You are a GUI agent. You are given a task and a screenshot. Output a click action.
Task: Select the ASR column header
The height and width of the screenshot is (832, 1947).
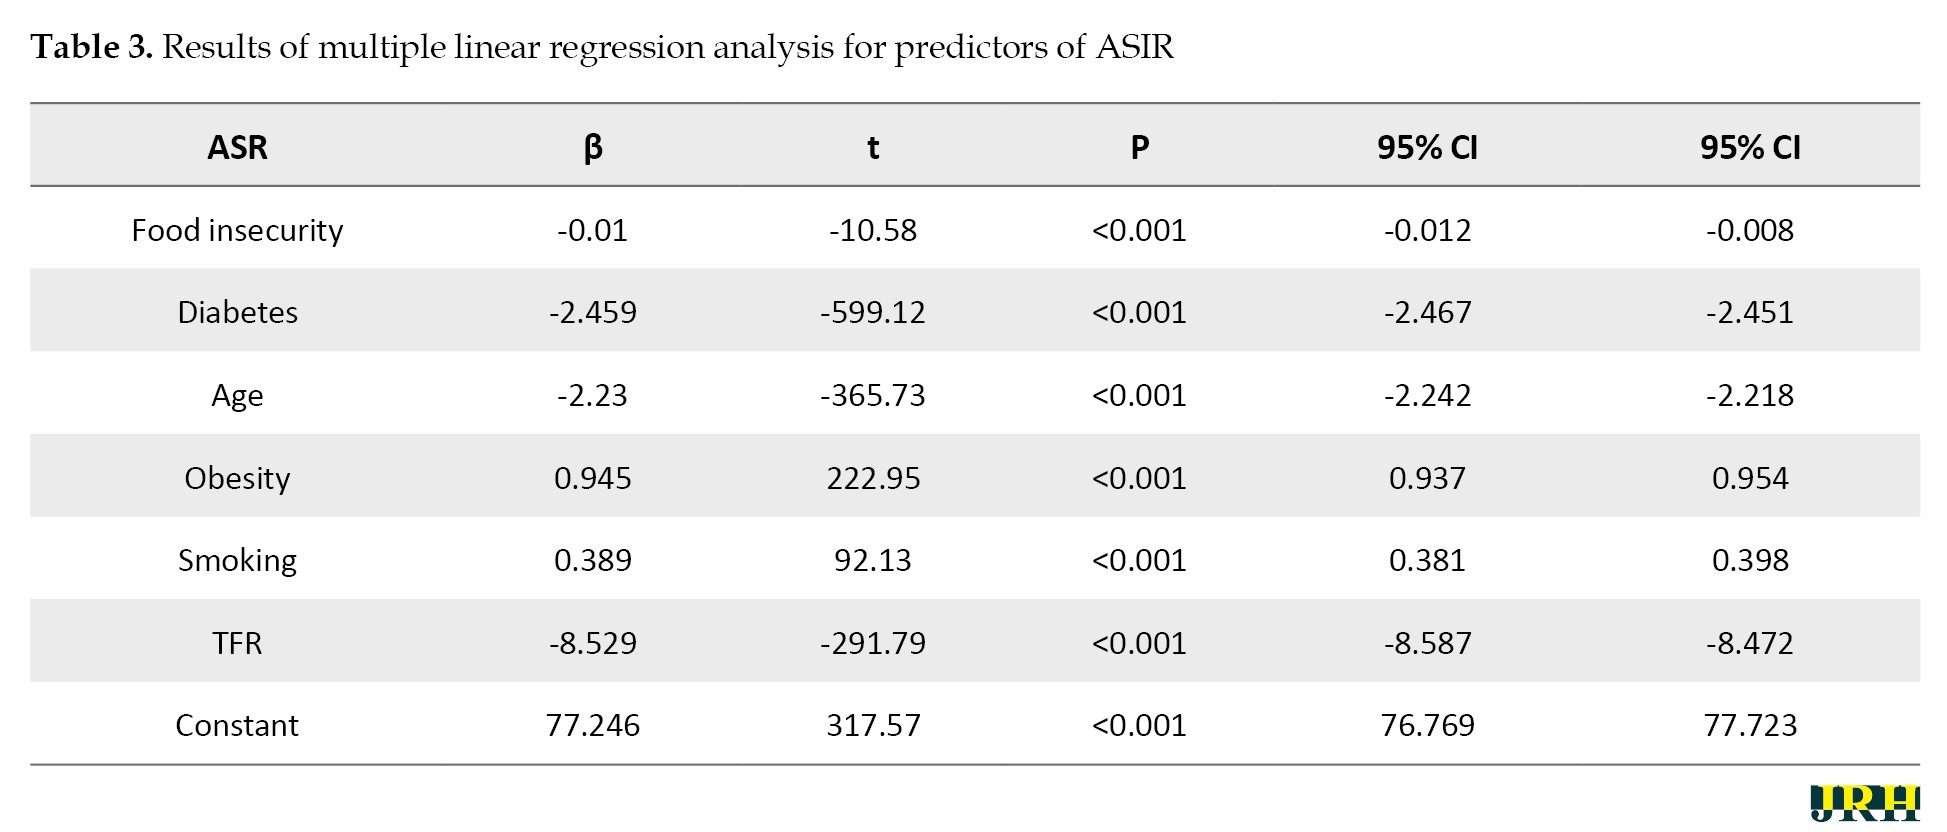pos(237,148)
